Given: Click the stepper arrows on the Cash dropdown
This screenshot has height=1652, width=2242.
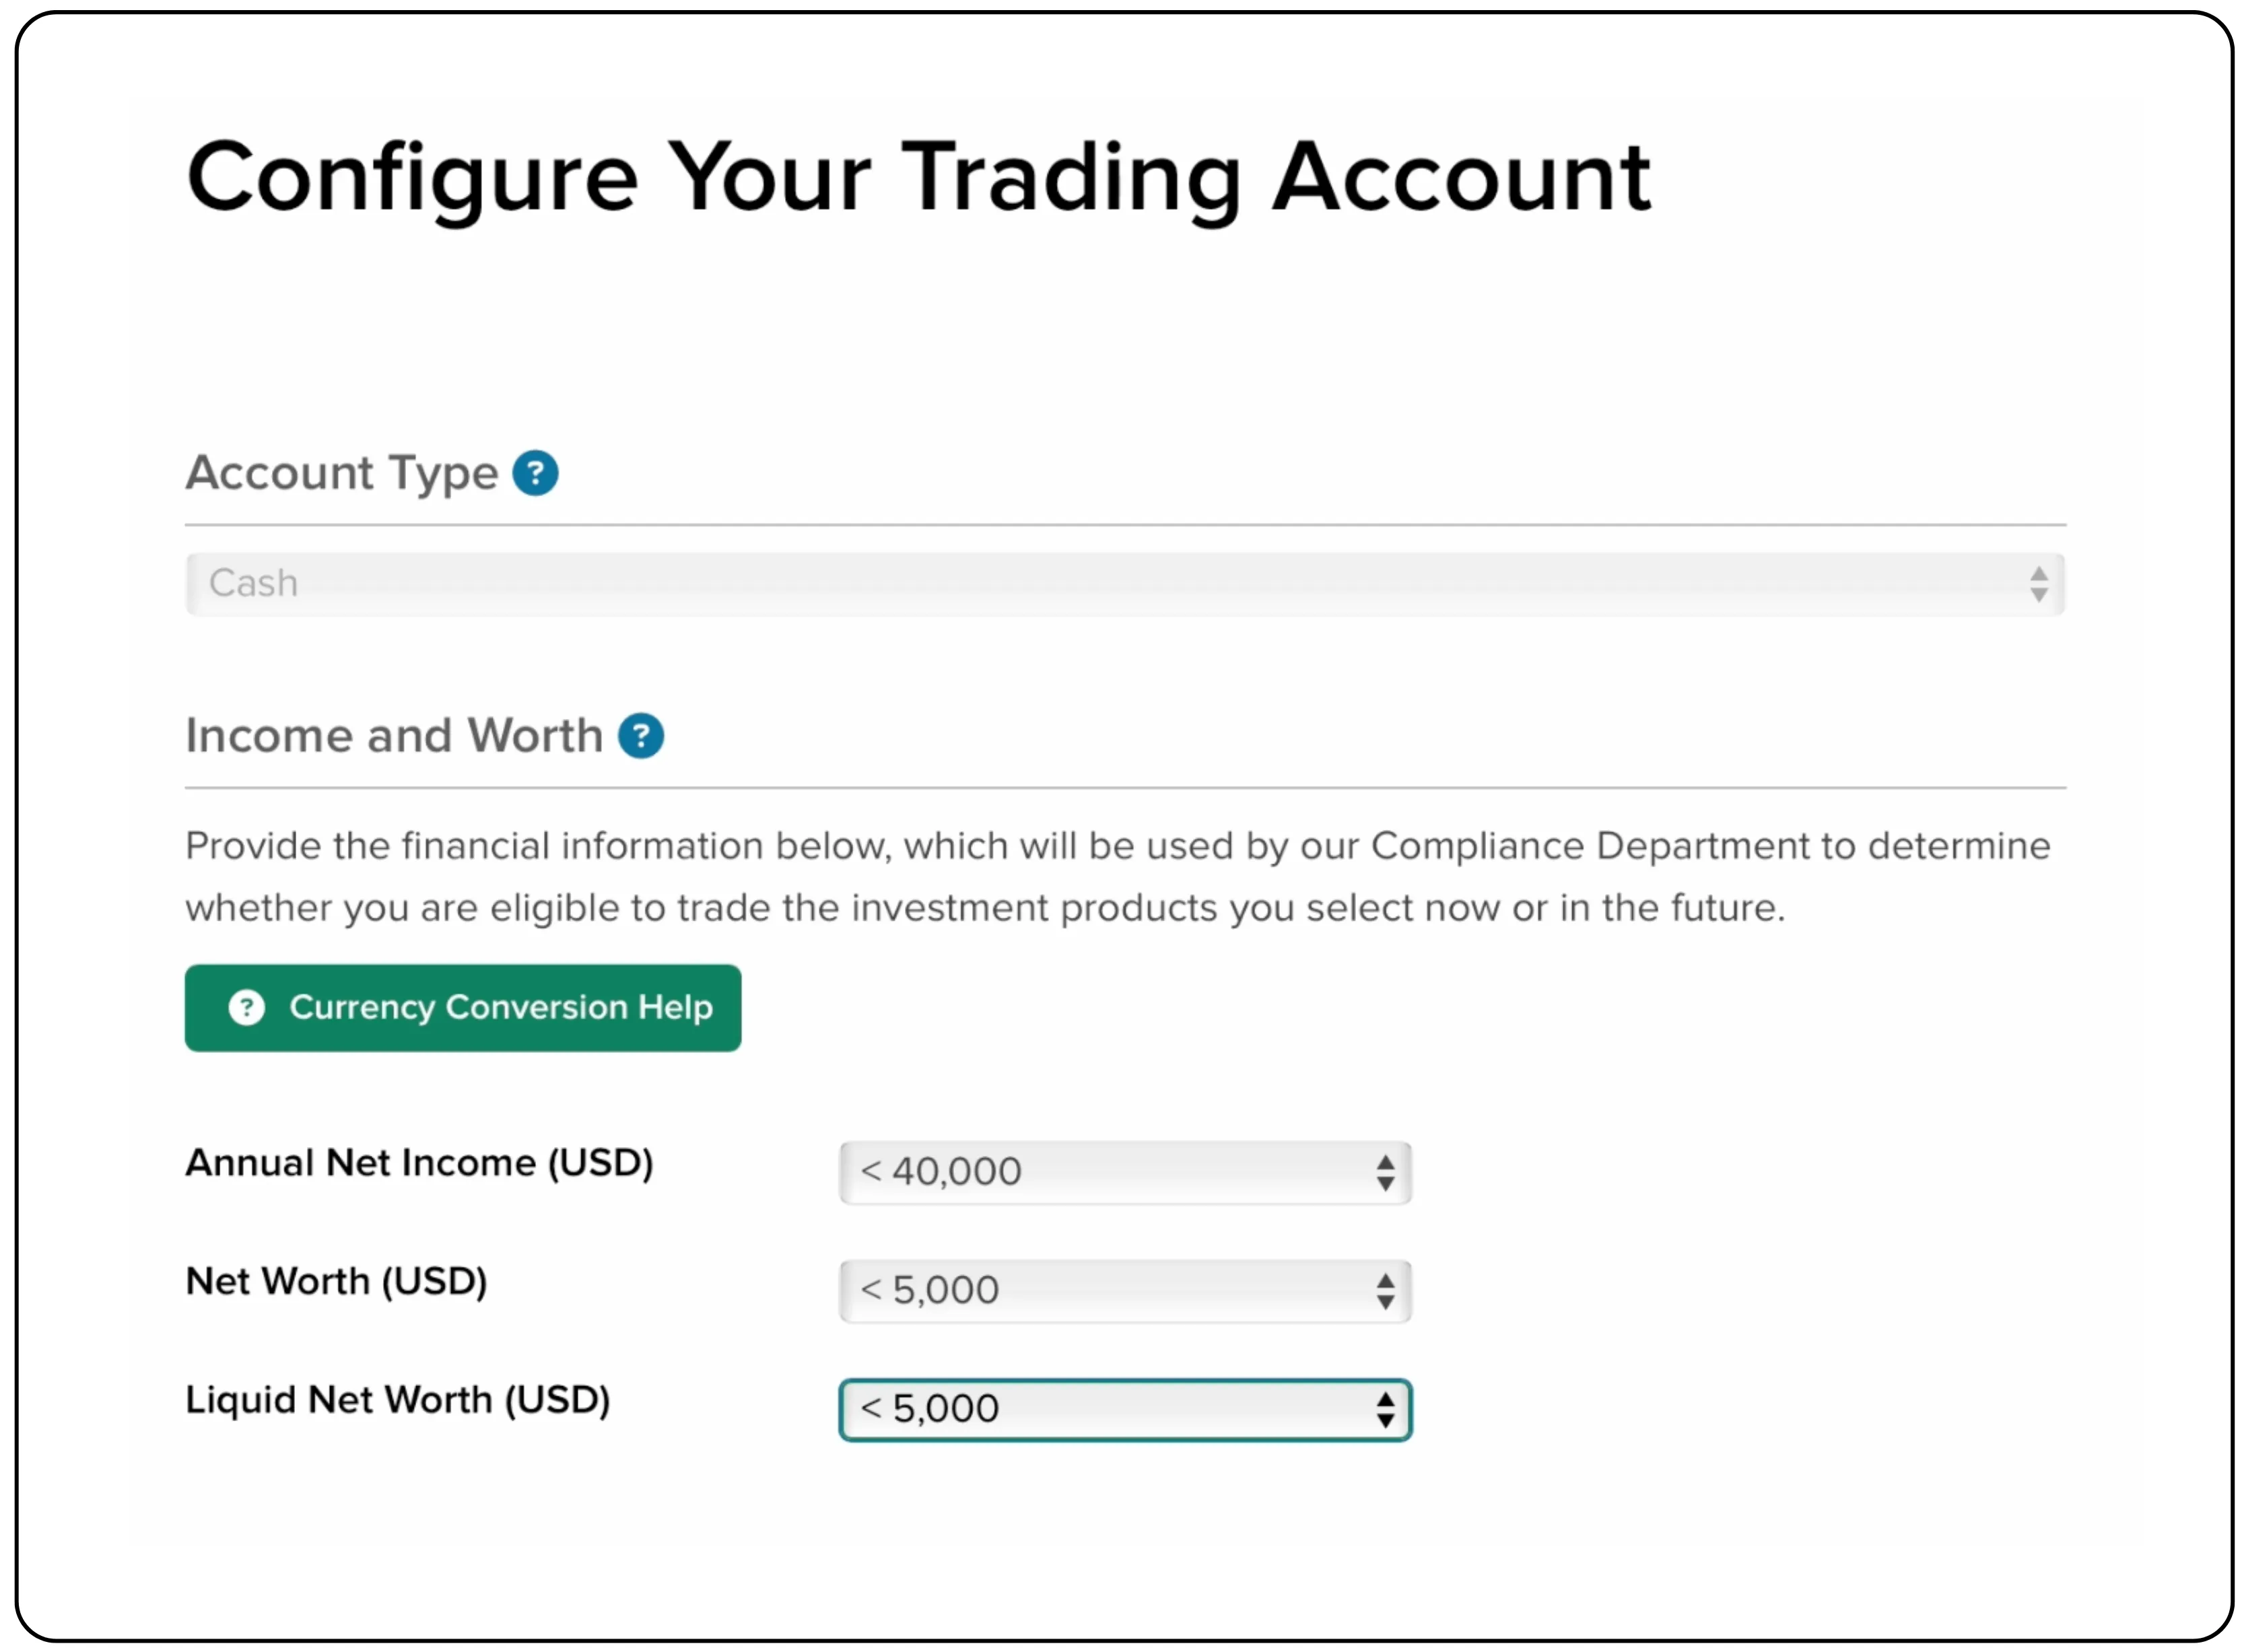Looking at the screenshot, I should tap(2038, 583).
